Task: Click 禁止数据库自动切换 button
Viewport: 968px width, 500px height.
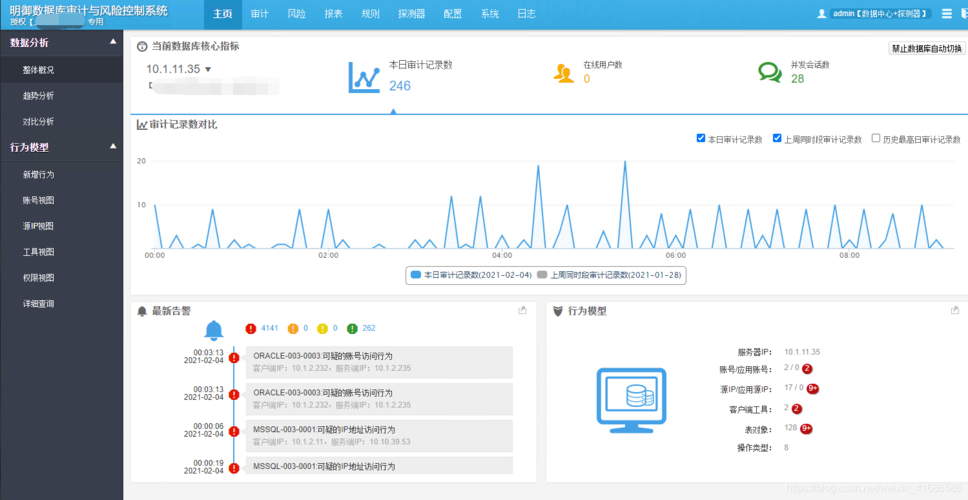Action: pos(927,49)
